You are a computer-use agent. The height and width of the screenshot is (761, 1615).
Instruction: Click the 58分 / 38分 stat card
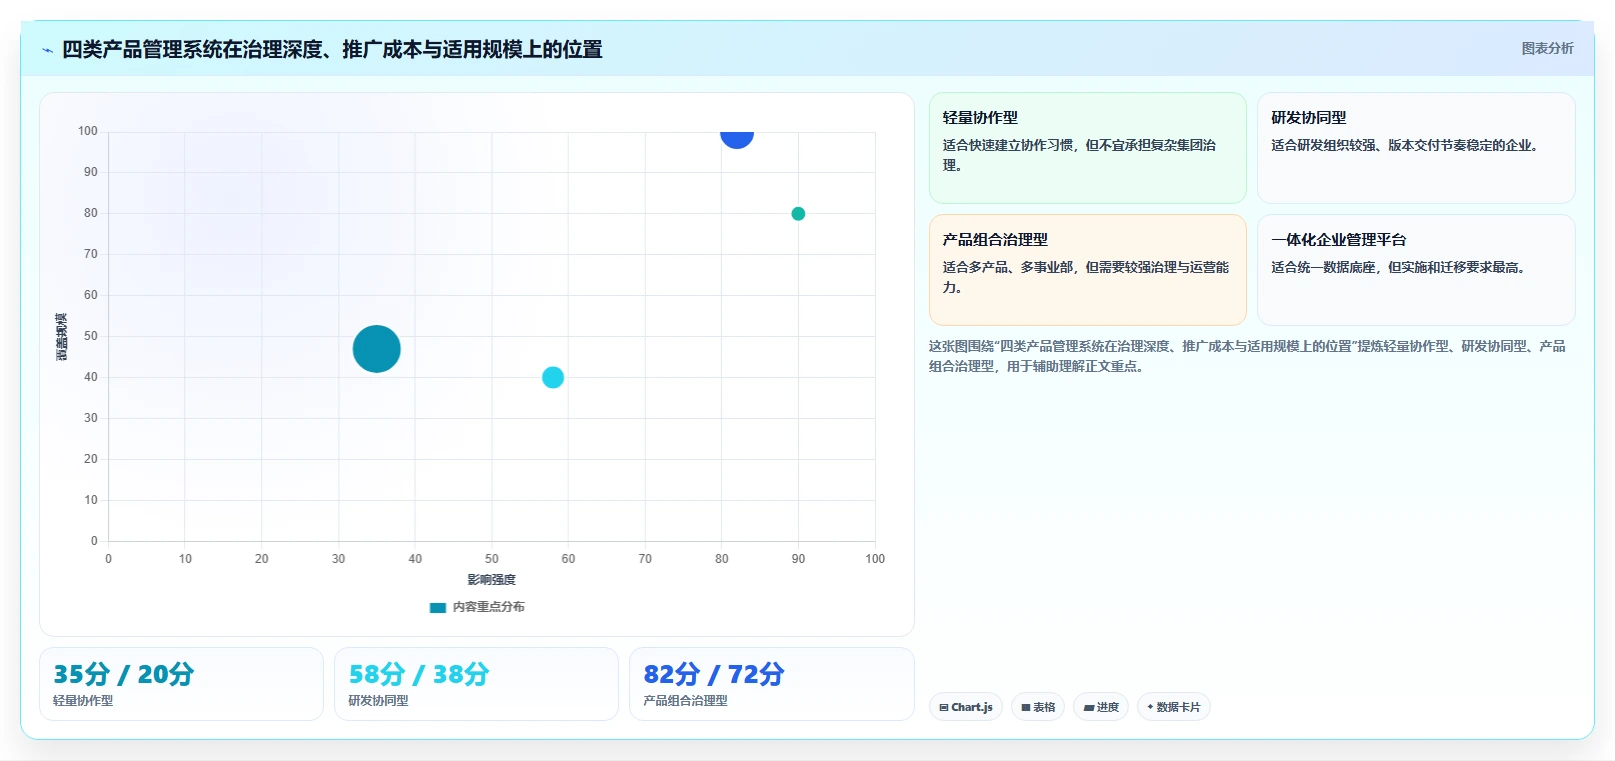pos(476,684)
